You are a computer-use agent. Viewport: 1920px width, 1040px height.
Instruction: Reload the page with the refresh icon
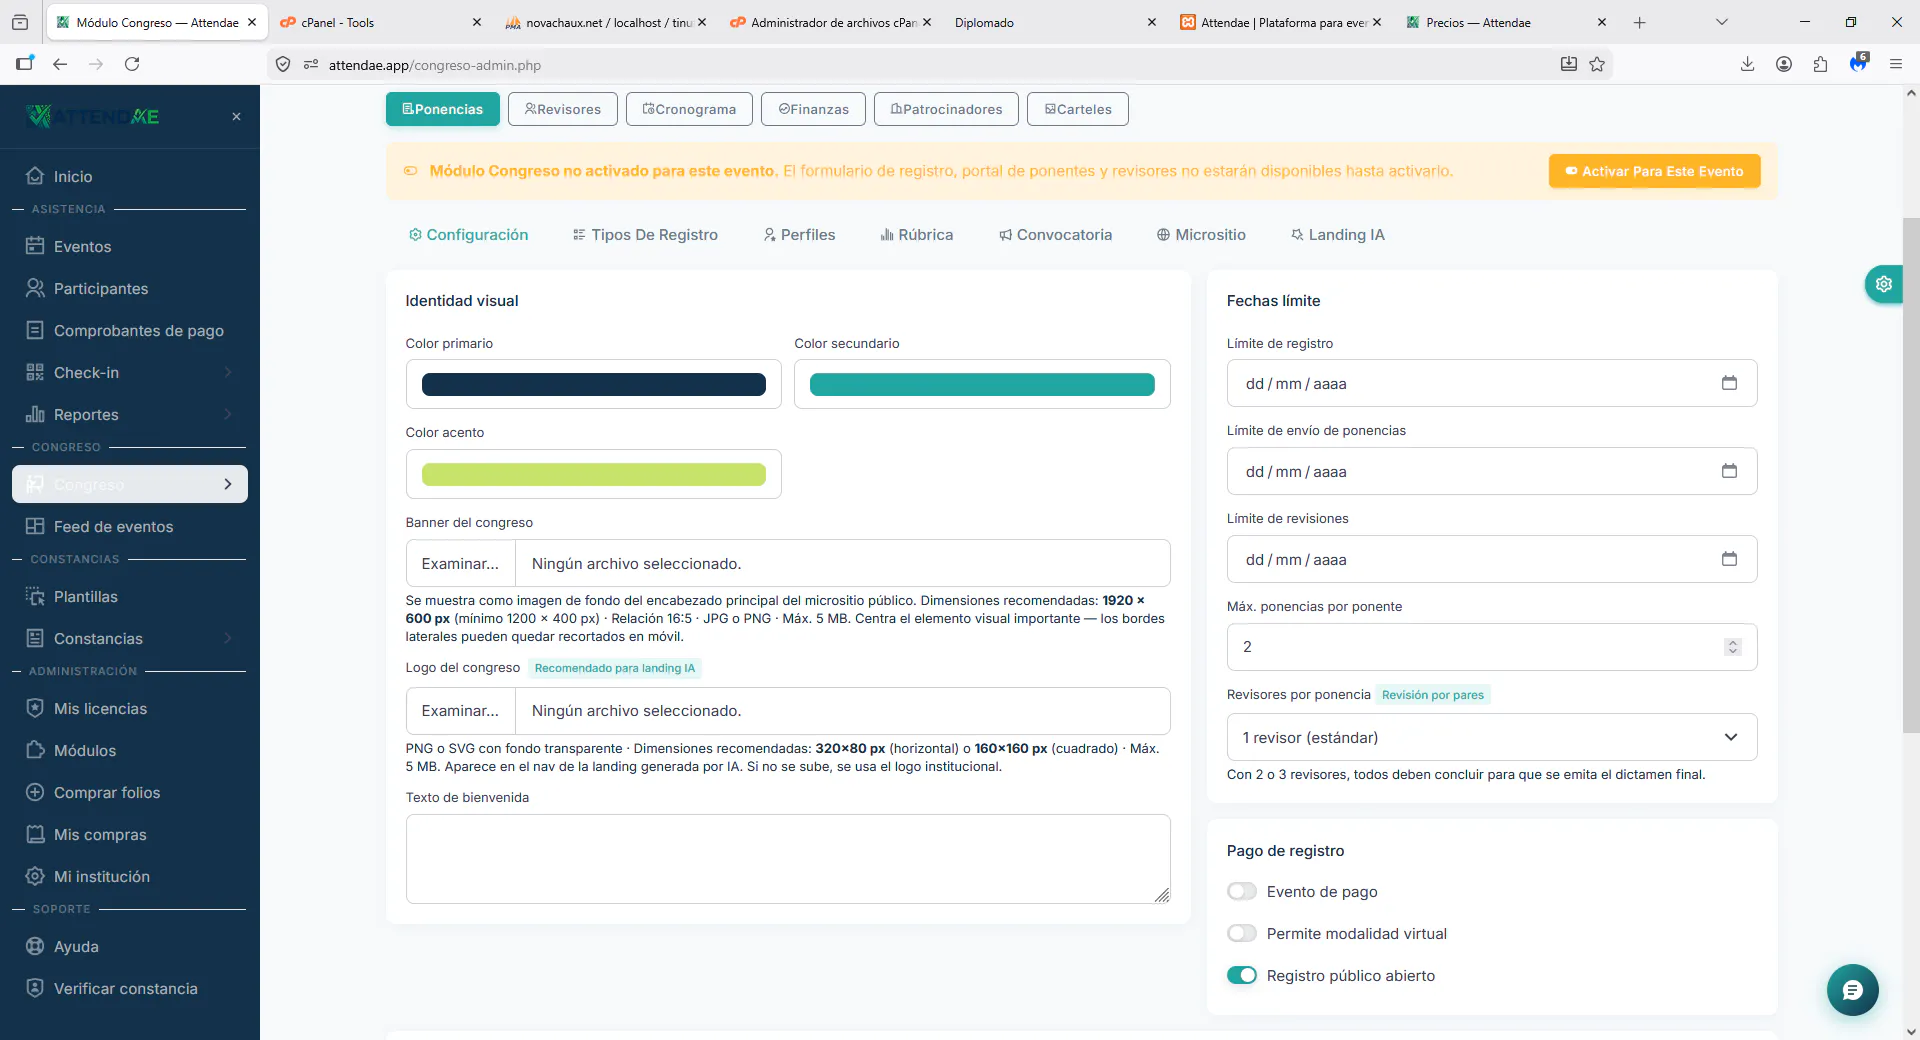coord(132,64)
